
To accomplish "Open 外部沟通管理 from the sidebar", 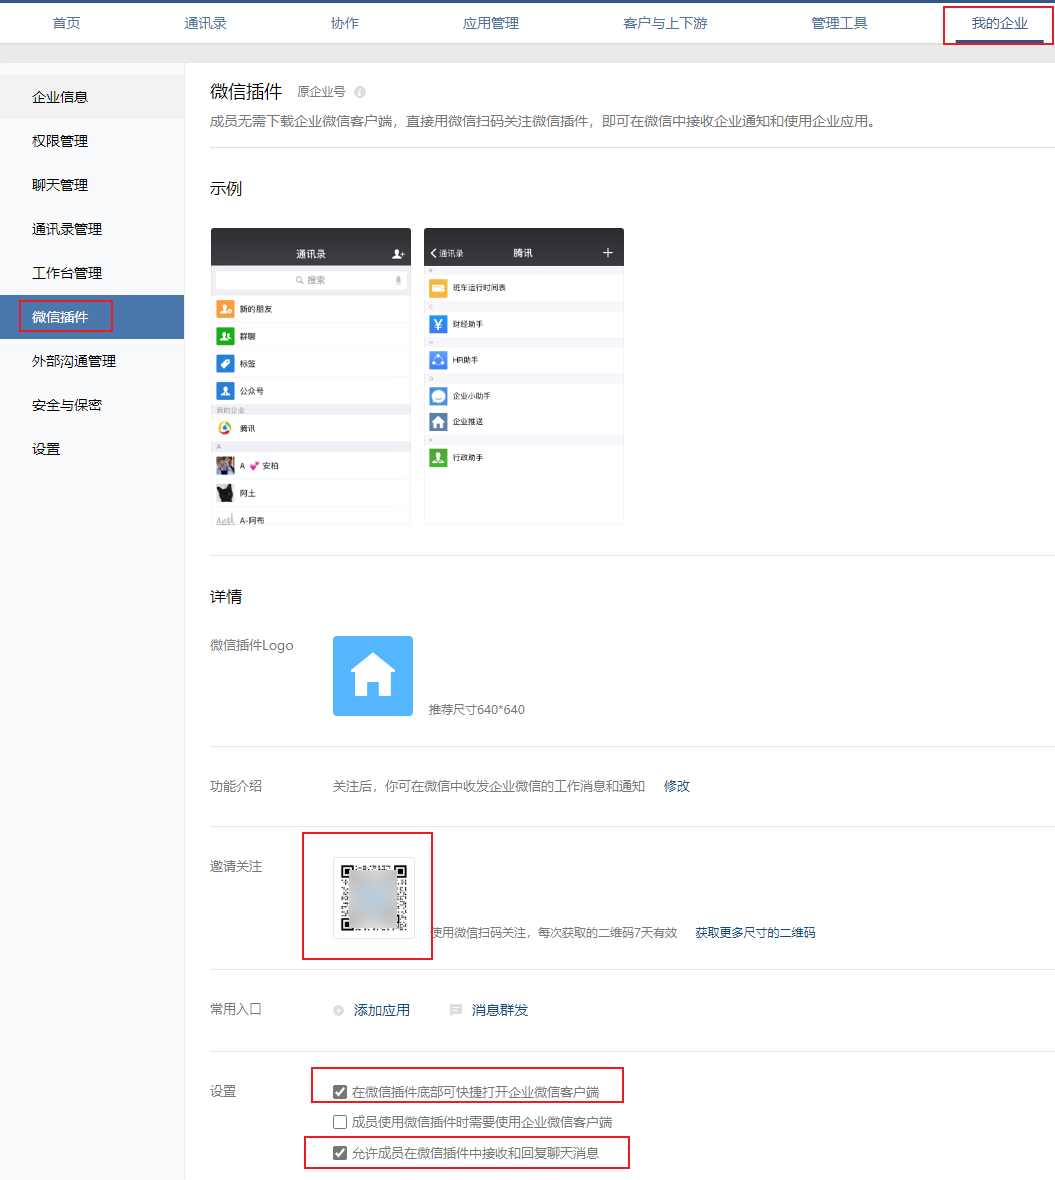I will pos(74,361).
